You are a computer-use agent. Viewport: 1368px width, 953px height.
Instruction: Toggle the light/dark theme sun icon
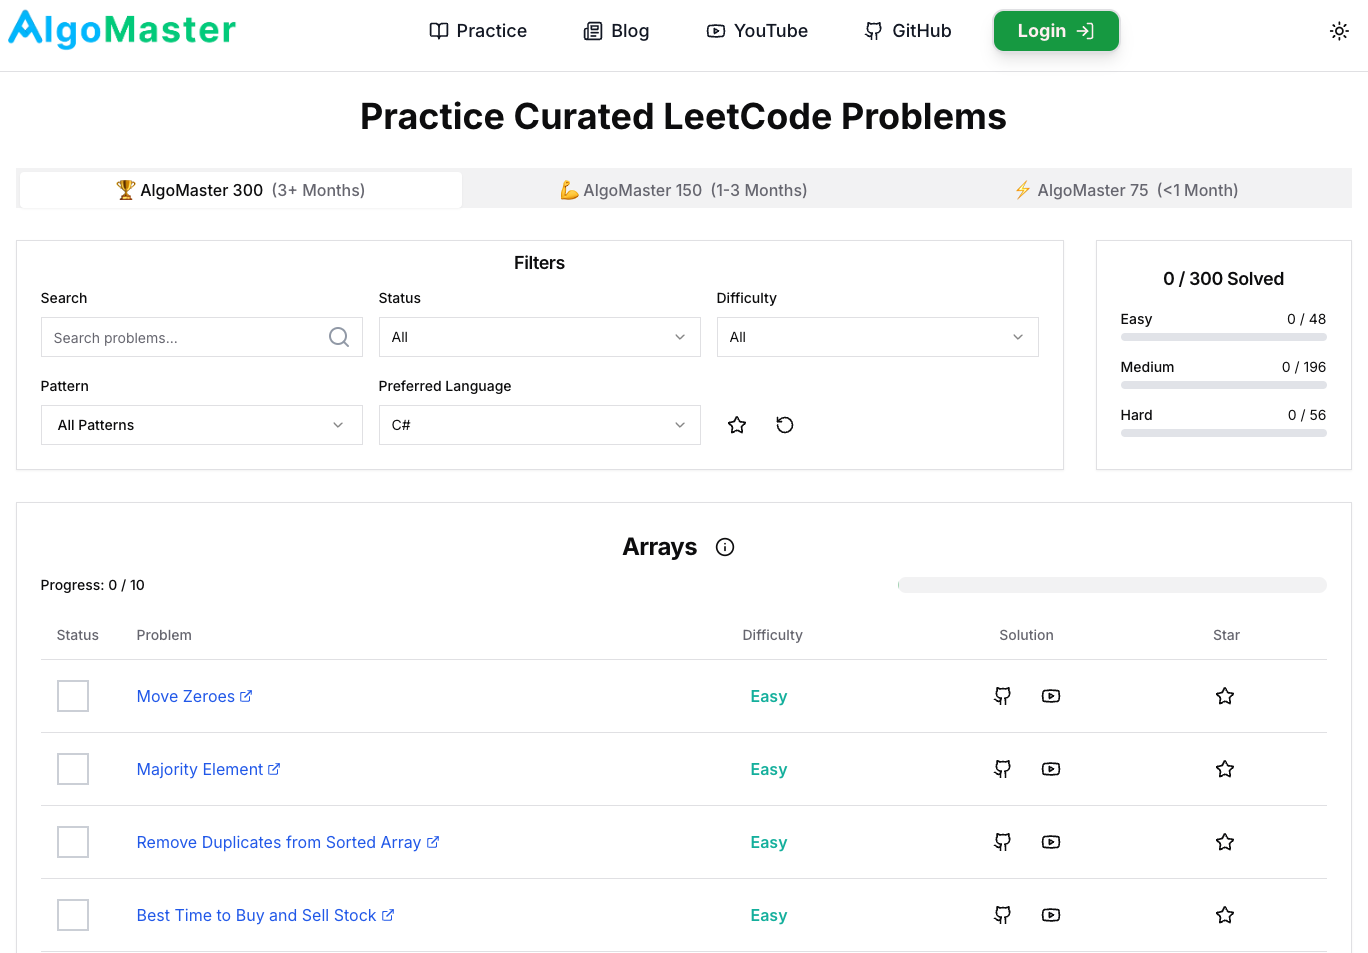pyautogui.click(x=1339, y=31)
